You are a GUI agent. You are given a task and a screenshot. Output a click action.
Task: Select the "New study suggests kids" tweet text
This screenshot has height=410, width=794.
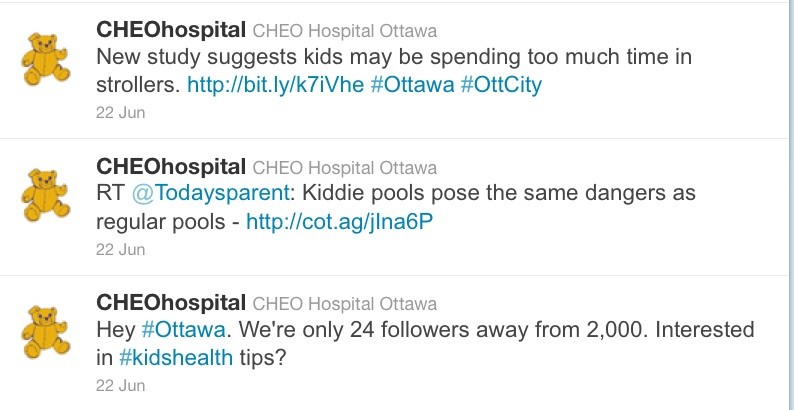[392, 57]
